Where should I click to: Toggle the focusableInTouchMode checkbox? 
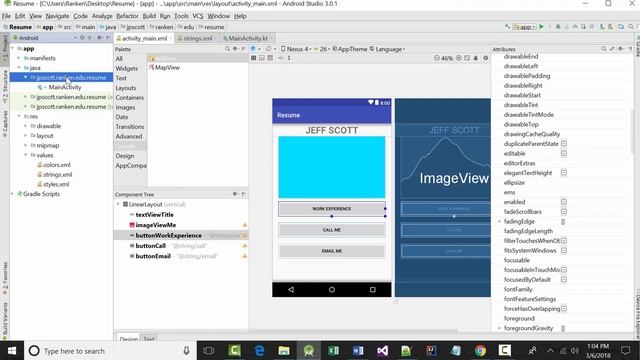point(564,270)
